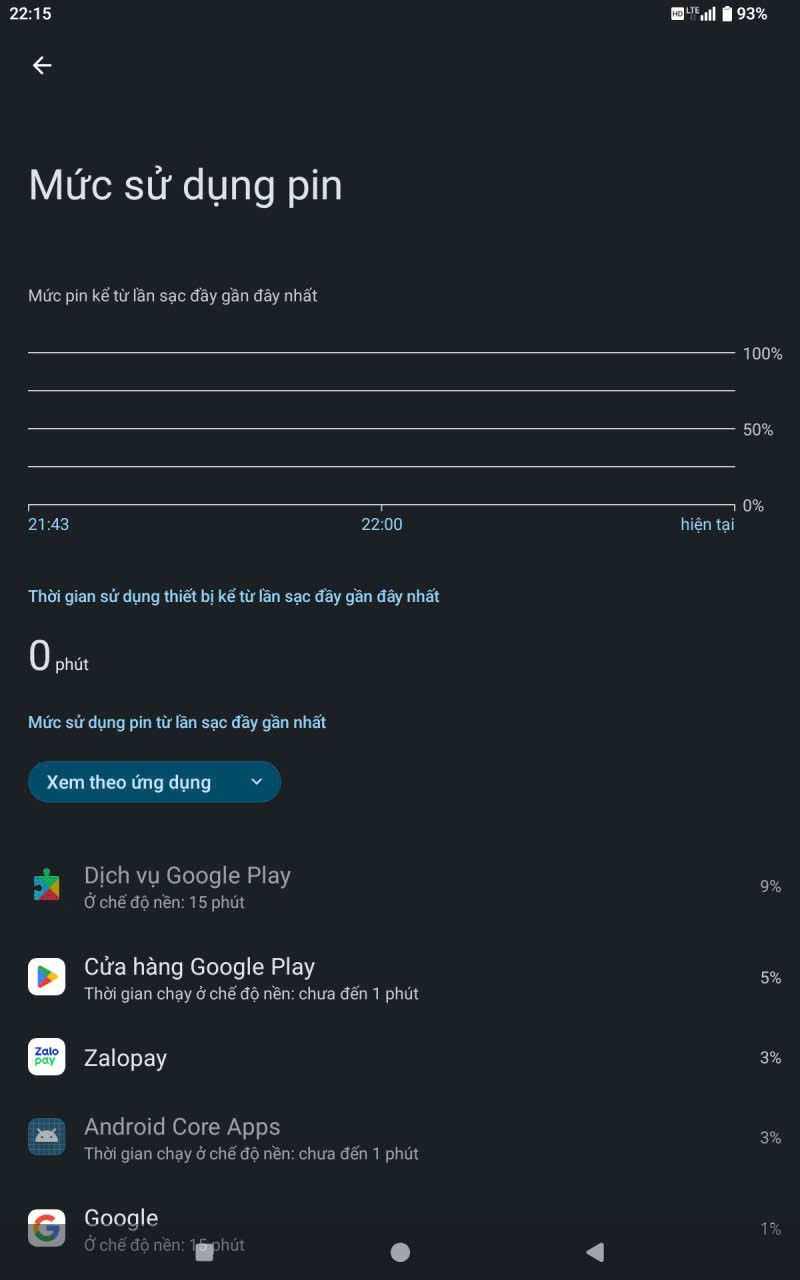Tap the Google Play Store icon
This screenshot has width=800, height=1280.
tap(46, 977)
